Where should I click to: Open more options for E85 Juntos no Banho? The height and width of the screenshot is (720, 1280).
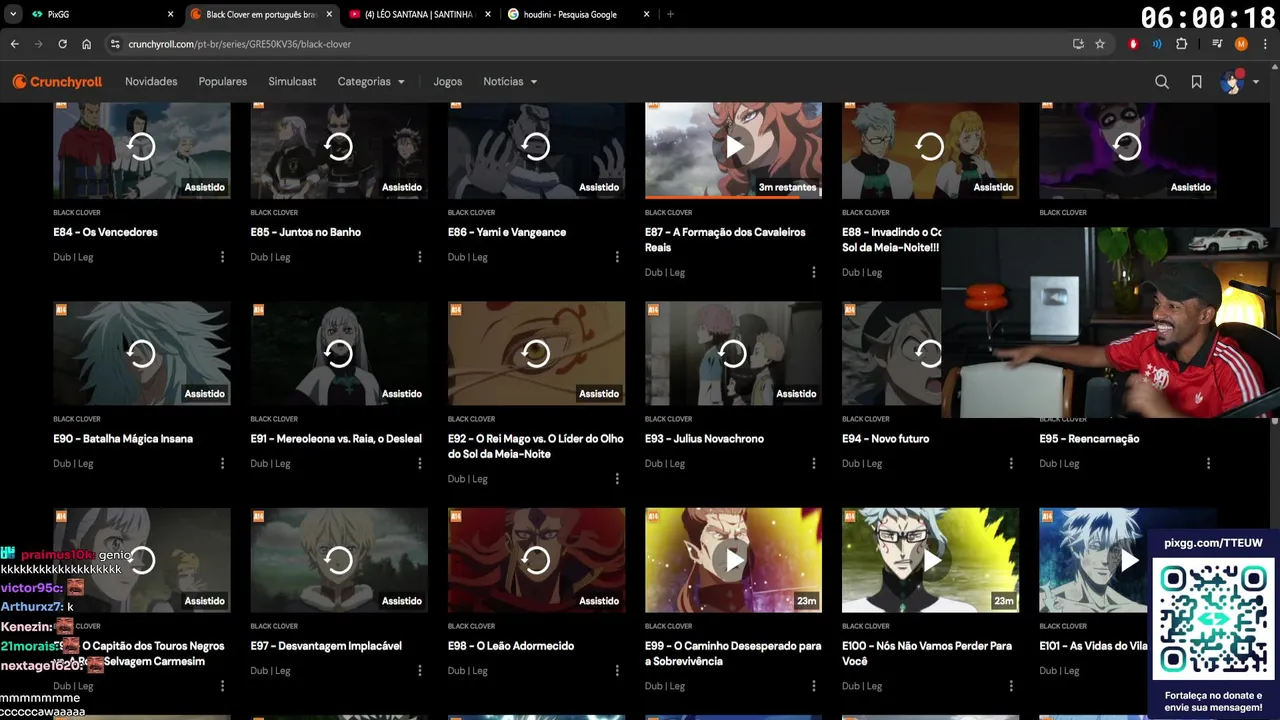coord(419,257)
